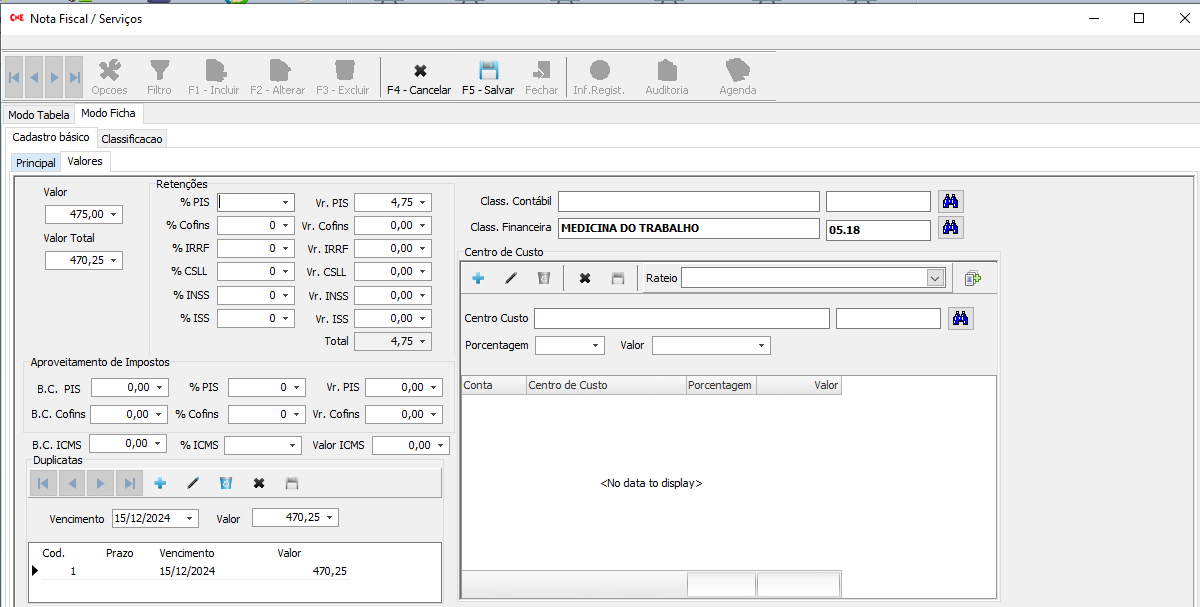The width and height of the screenshot is (1200, 607).
Task: Add new entry in Centro de Custo toolbar
Action: pyautogui.click(x=478, y=278)
